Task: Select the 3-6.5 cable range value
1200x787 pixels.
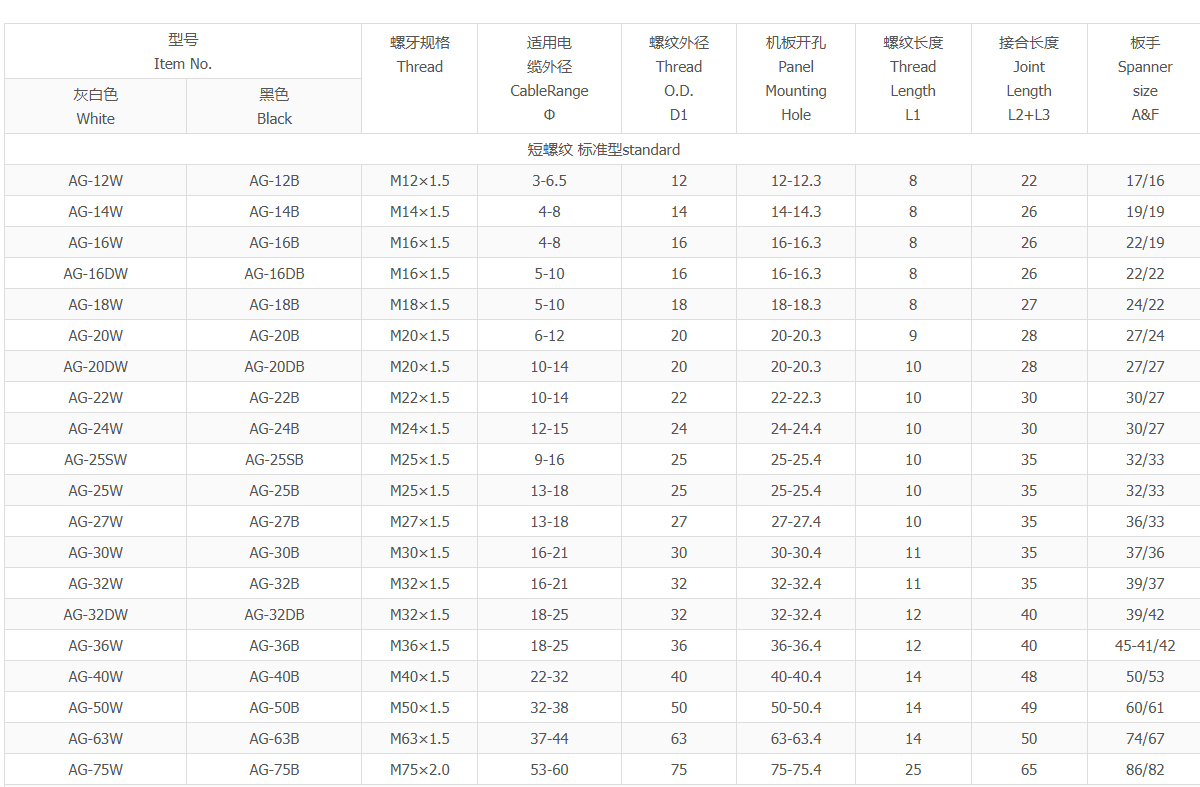Action: pyautogui.click(x=549, y=181)
